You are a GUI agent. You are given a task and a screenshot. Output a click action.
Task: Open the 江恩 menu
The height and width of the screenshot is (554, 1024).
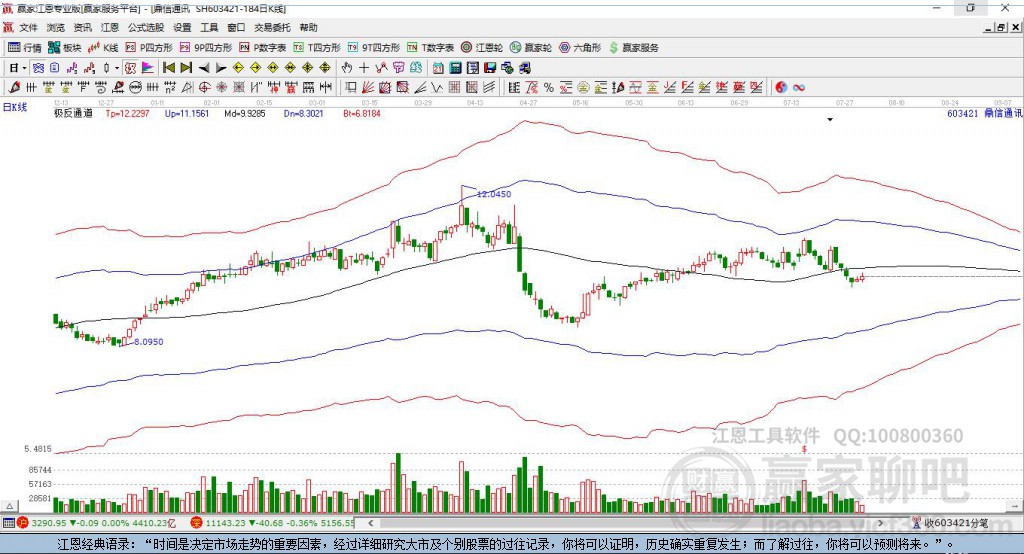[x=110, y=27]
